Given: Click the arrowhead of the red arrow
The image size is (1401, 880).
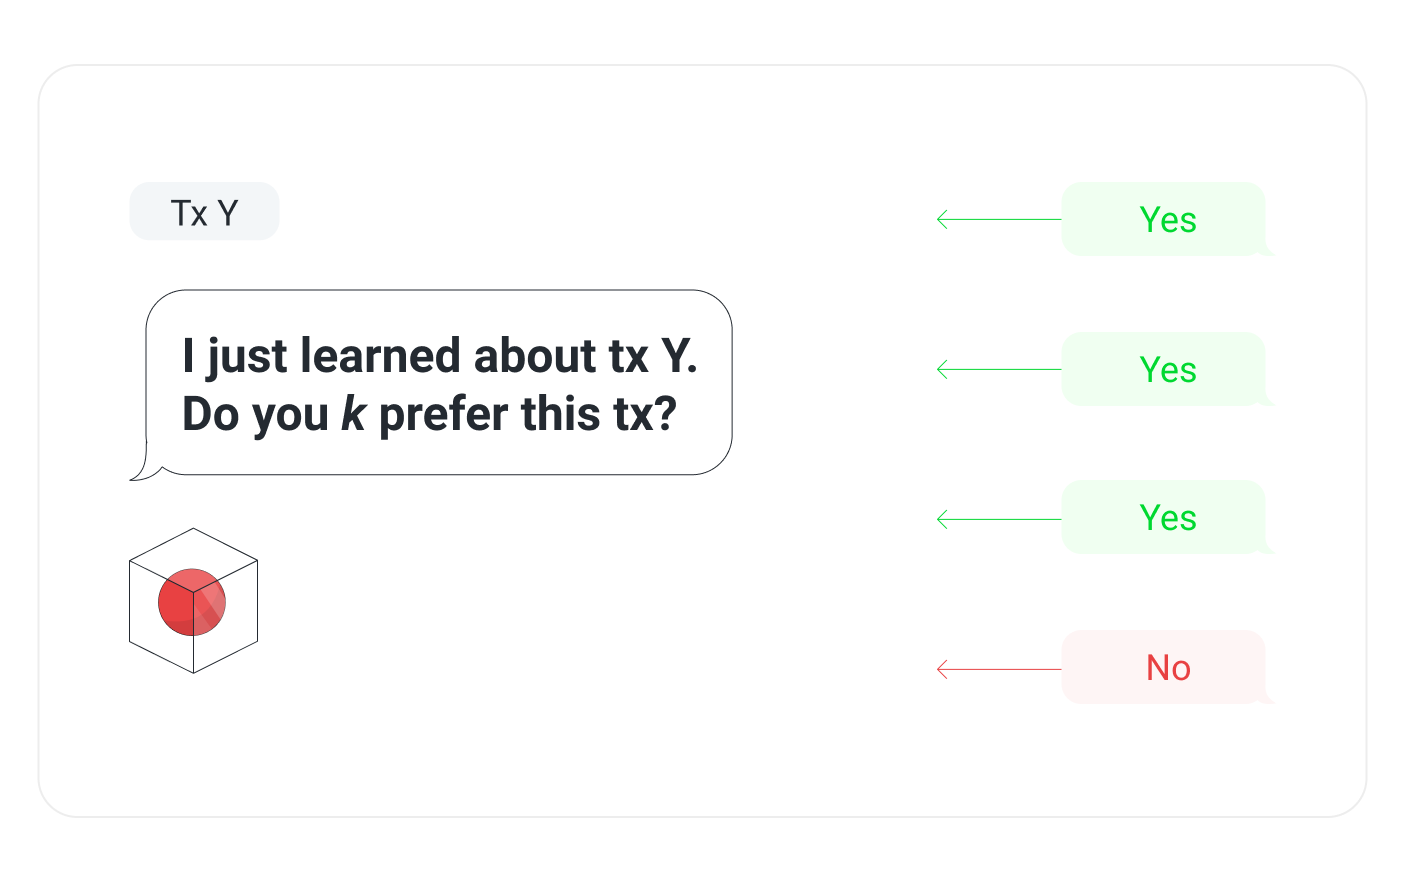Looking at the screenshot, I should pos(942,669).
